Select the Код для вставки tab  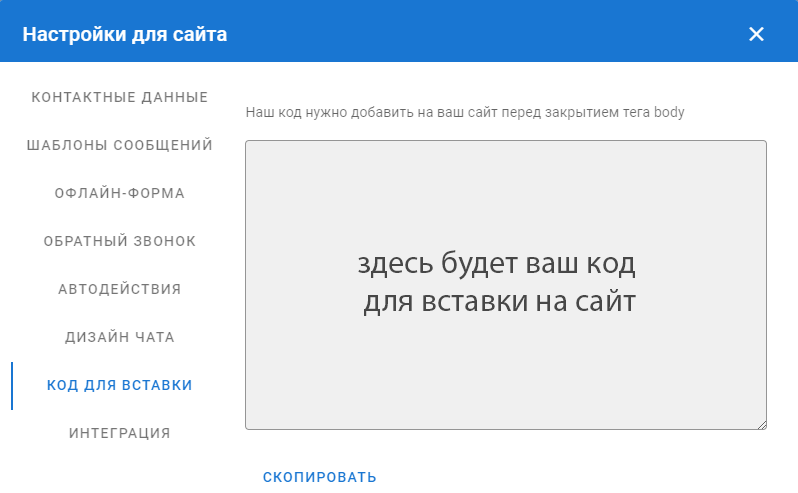[x=120, y=385]
